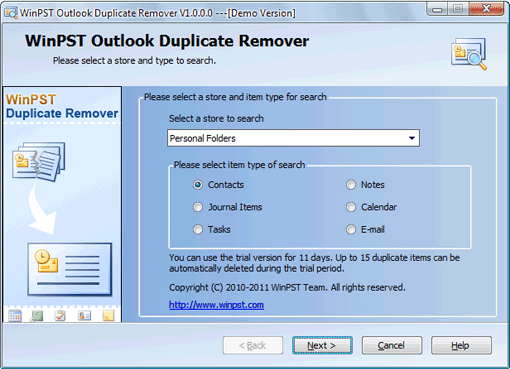Click the tasks clipboard icon in sidebar
Viewport: 510px width, 369px height.
(60, 315)
